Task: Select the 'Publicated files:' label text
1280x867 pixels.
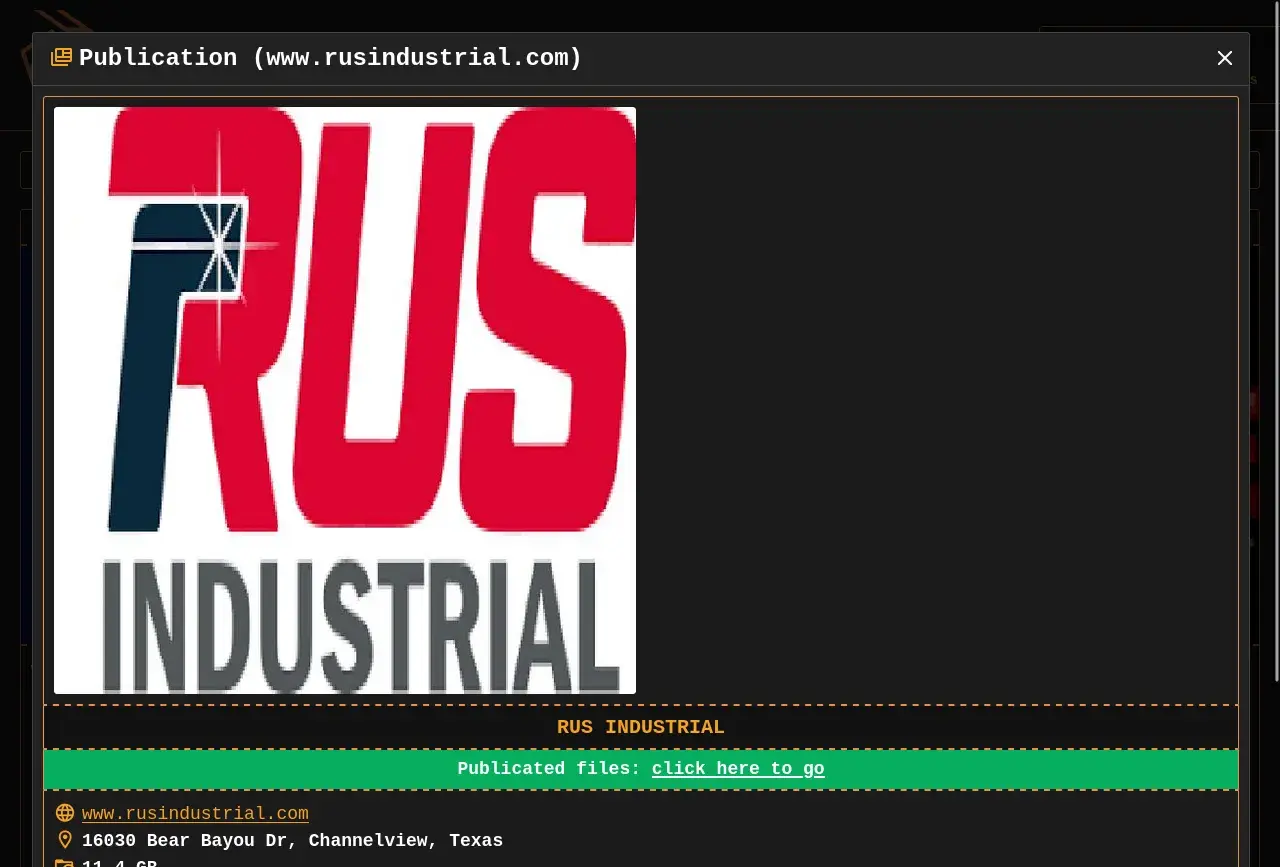Action: (549, 769)
